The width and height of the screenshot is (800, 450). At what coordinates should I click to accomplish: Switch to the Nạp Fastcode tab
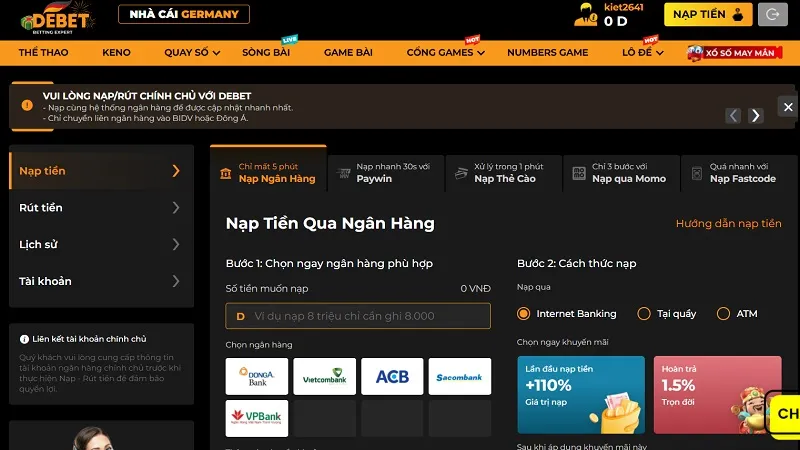[x=739, y=173]
